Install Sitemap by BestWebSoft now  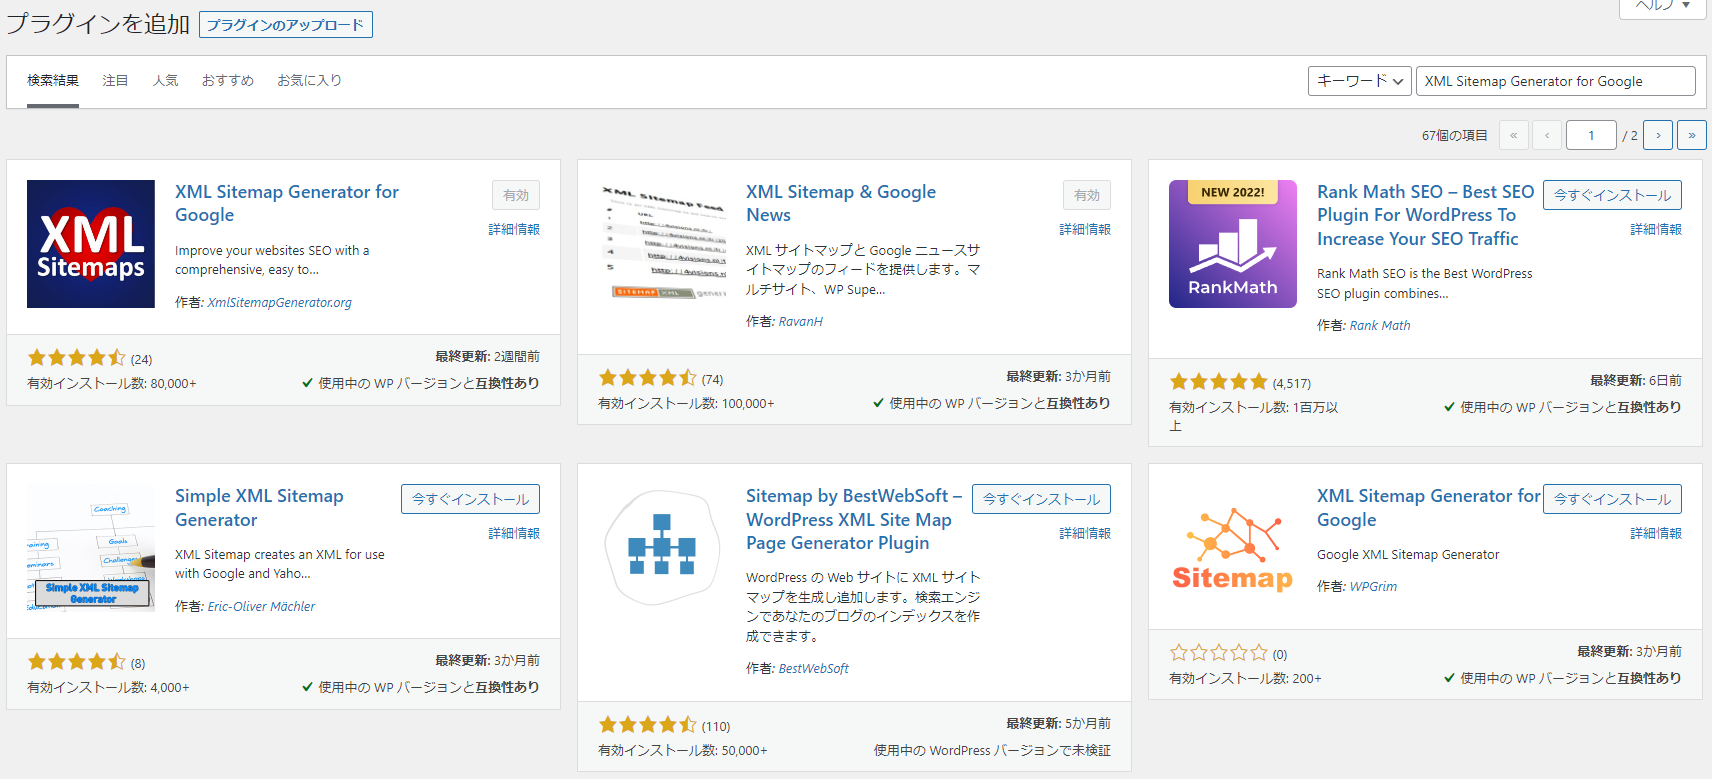[x=1041, y=499]
